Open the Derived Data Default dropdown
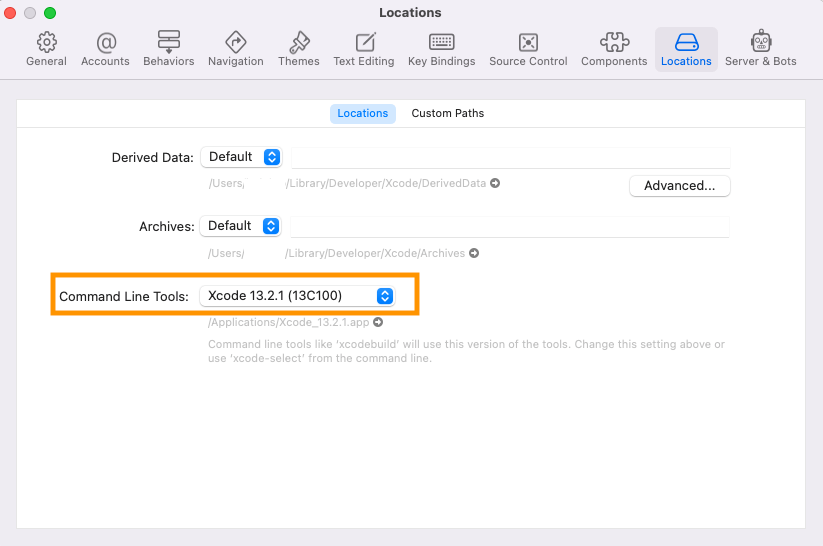823x546 pixels. click(x=241, y=157)
